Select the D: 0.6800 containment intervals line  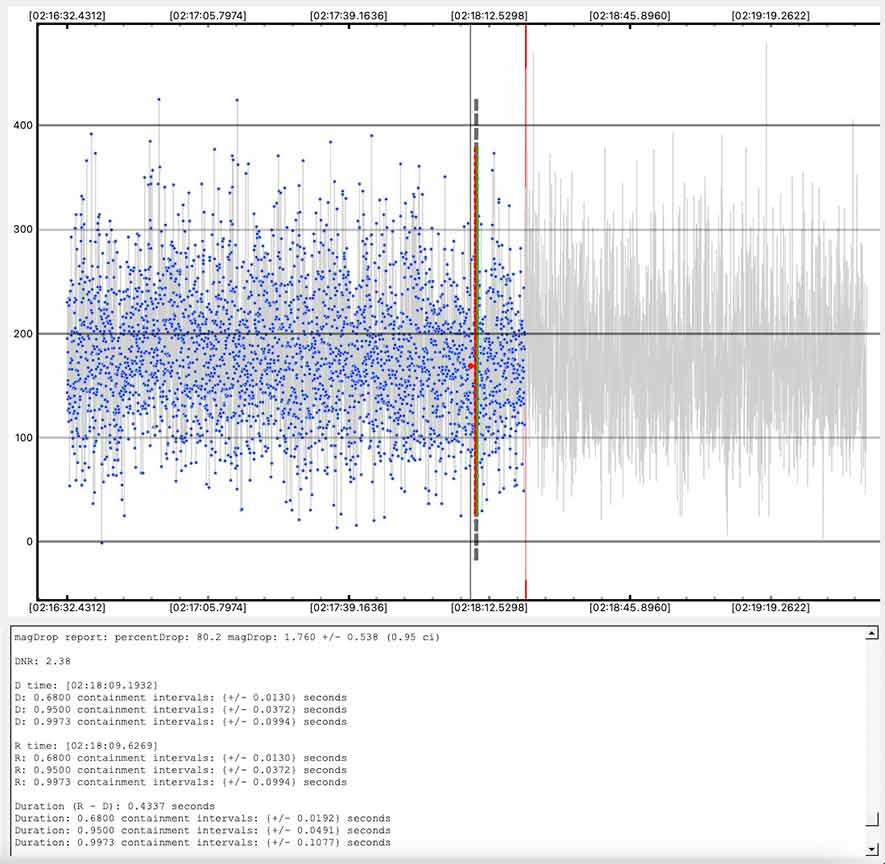(181, 698)
